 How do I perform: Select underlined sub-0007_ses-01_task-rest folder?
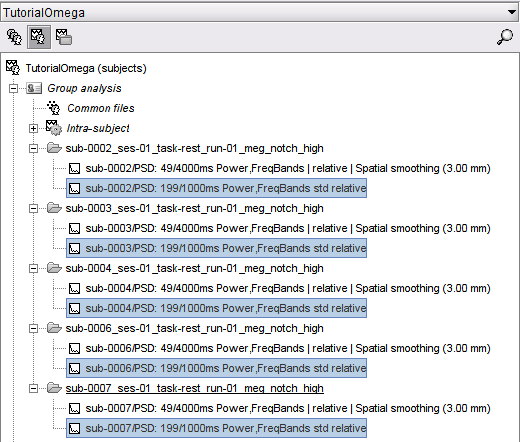click(194, 388)
